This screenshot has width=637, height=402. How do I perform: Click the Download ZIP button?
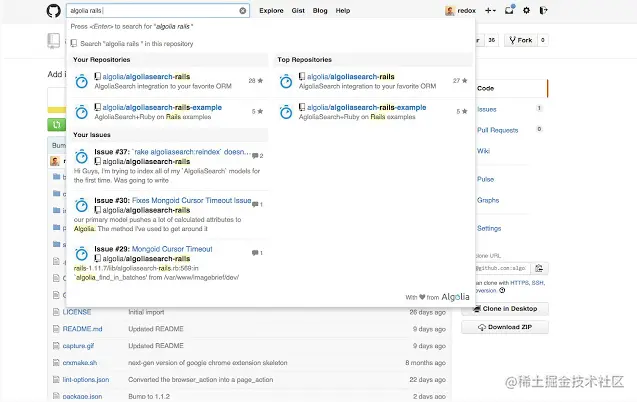pos(505,327)
